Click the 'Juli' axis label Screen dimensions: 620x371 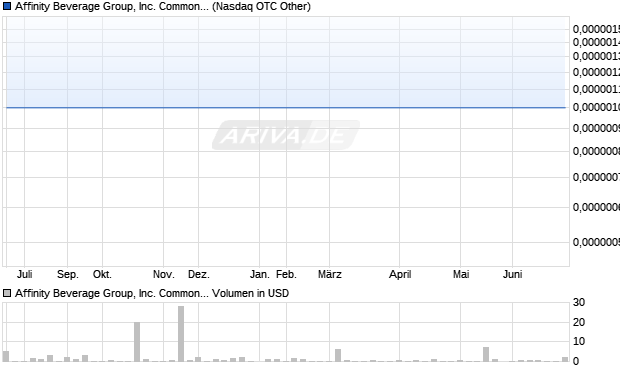coord(25,274)
